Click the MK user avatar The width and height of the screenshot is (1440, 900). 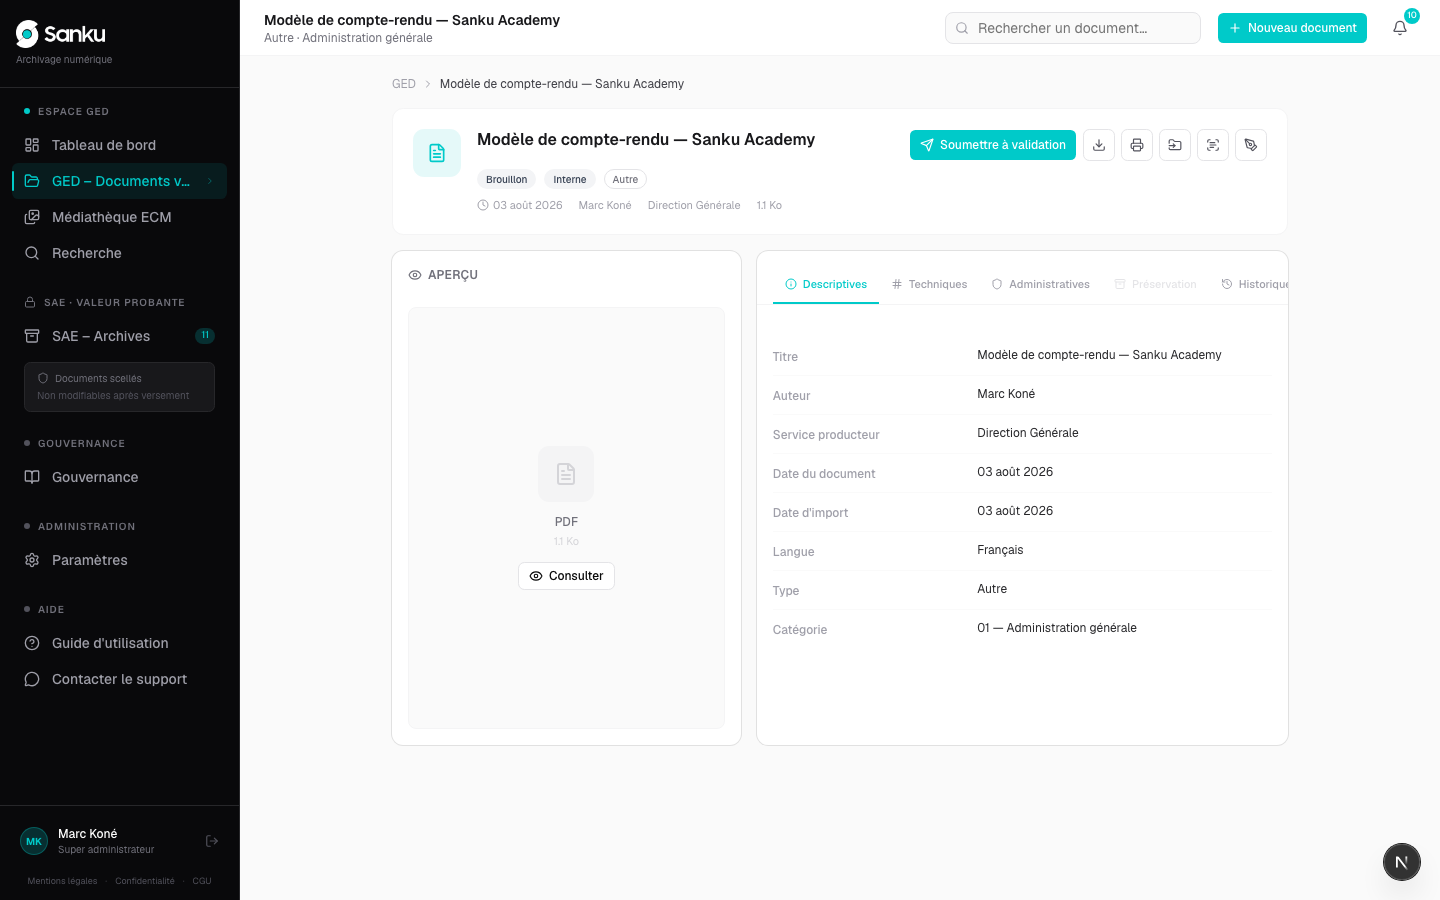coord(34,841)
